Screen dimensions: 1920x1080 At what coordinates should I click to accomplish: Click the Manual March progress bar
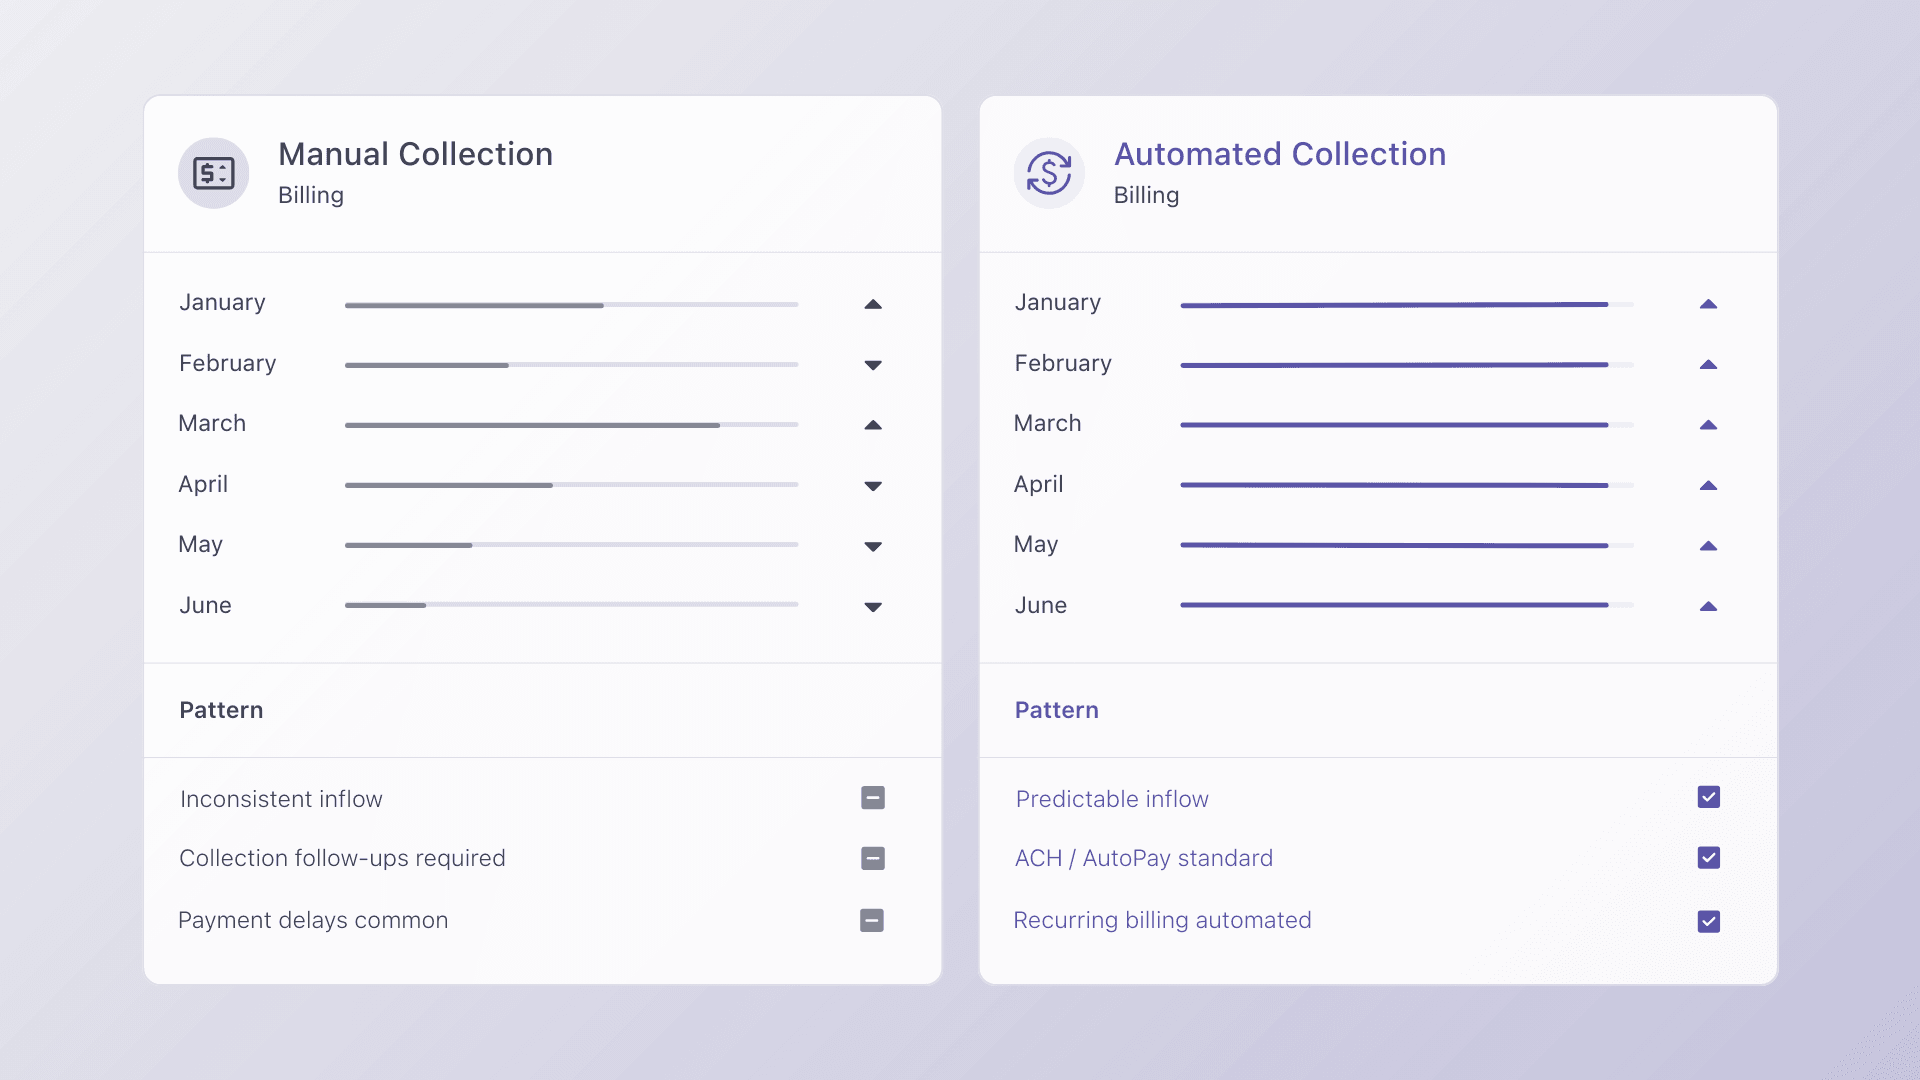pyautogui.click(x=571, y=425)
